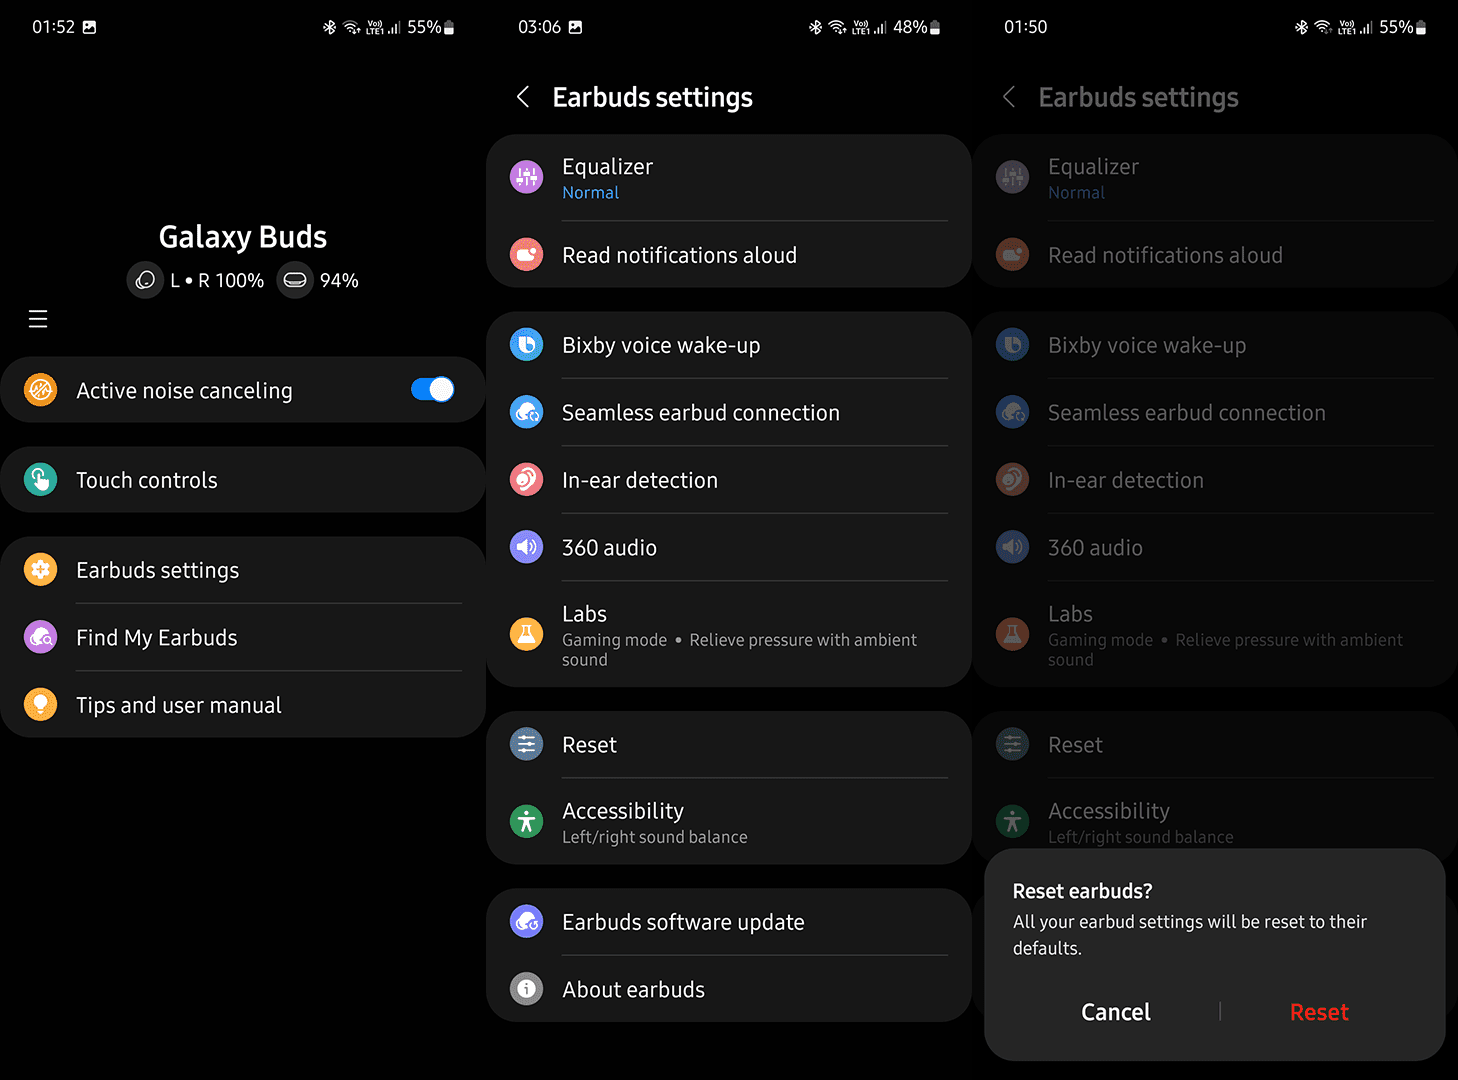Tap the In-ear detection icon

pyautogui.click(x=527, y=480)
